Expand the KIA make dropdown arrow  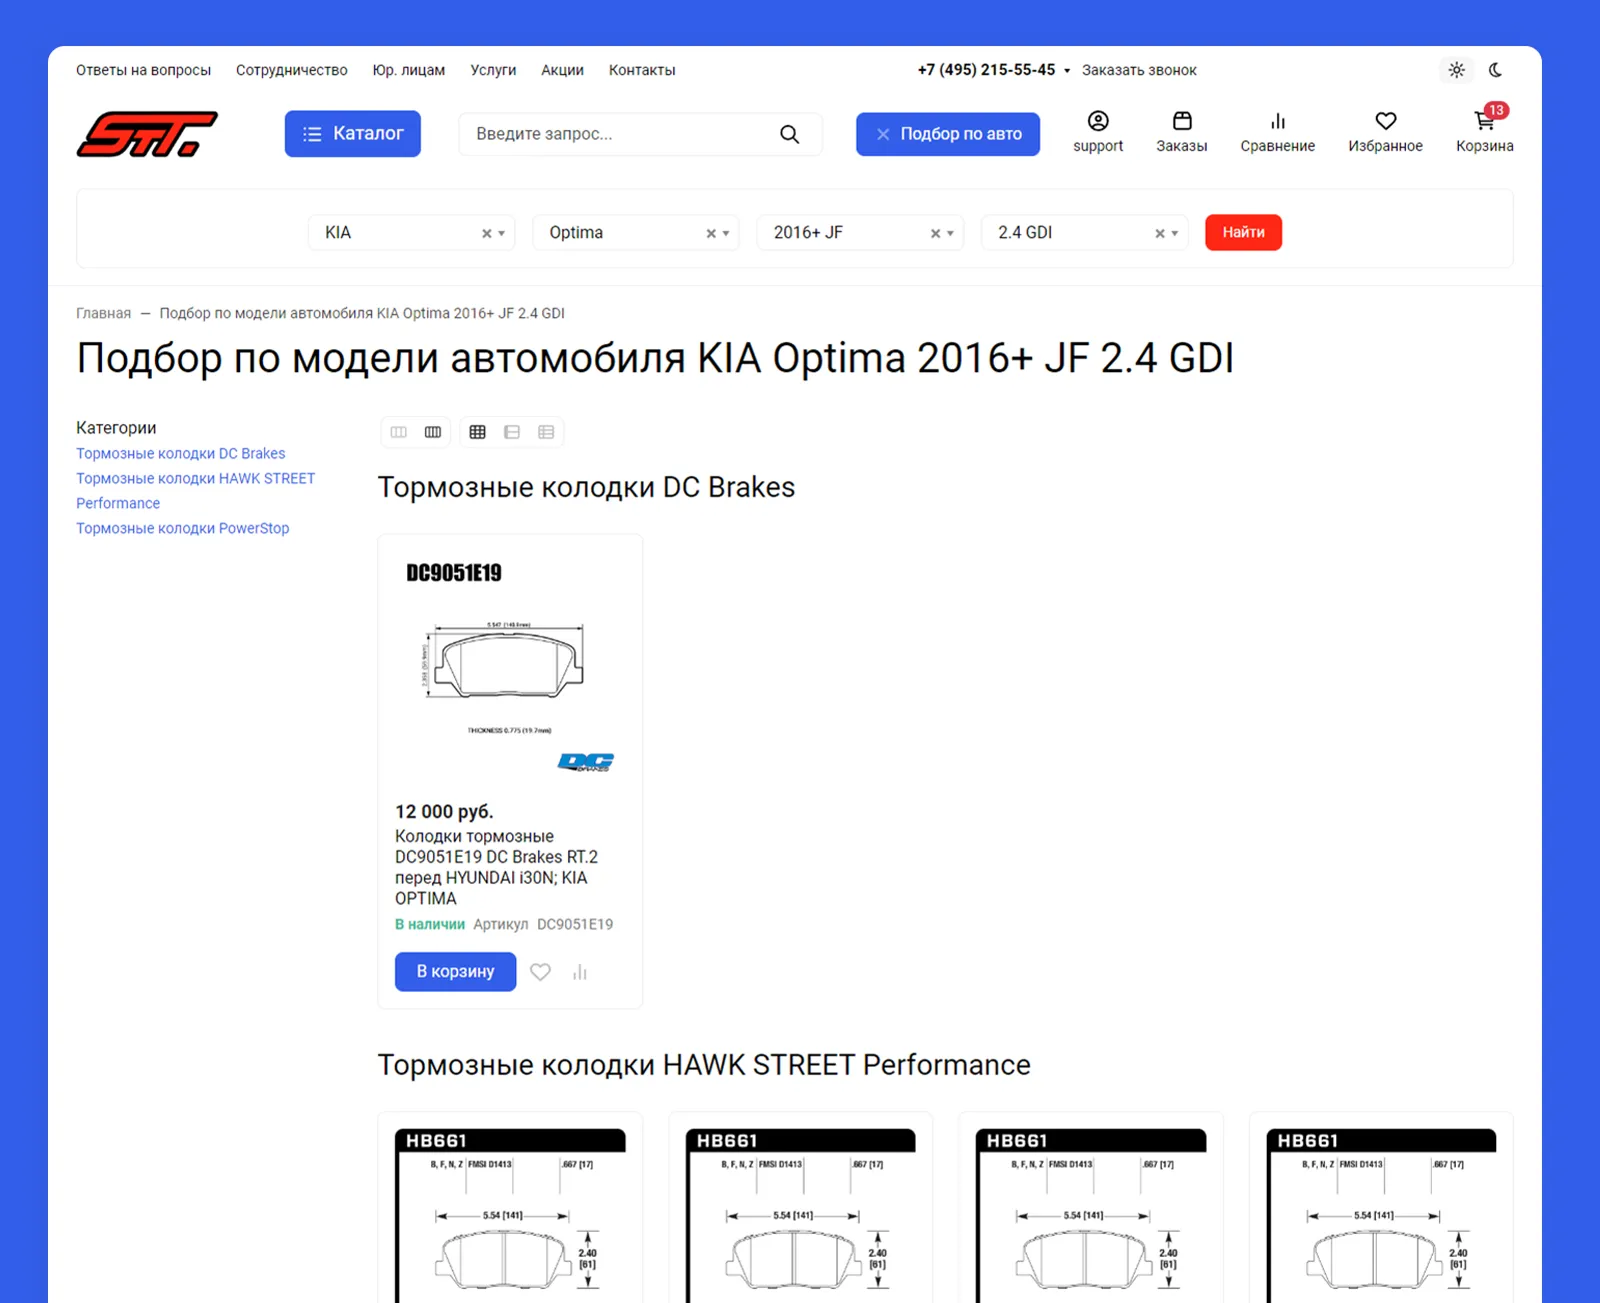click(502, 233)
